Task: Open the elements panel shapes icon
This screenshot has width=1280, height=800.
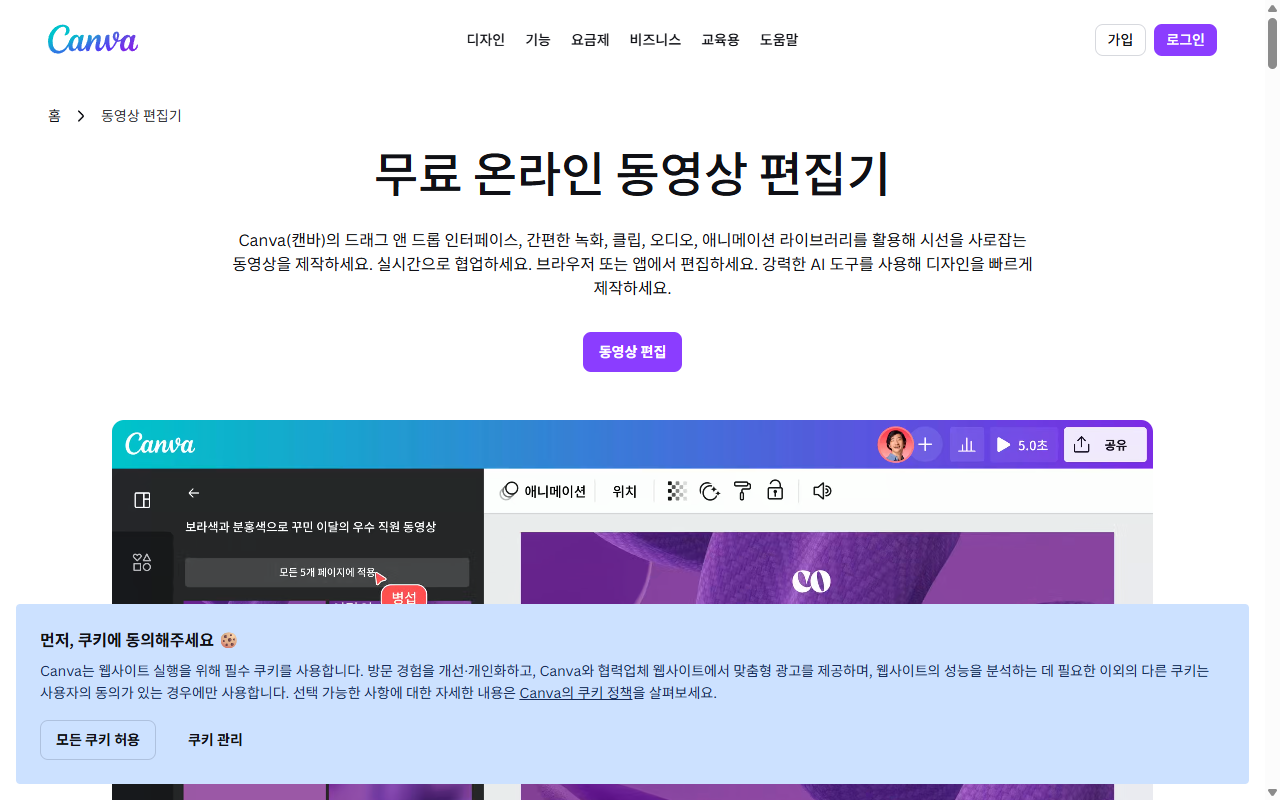Action: click(x=143, y=563)
